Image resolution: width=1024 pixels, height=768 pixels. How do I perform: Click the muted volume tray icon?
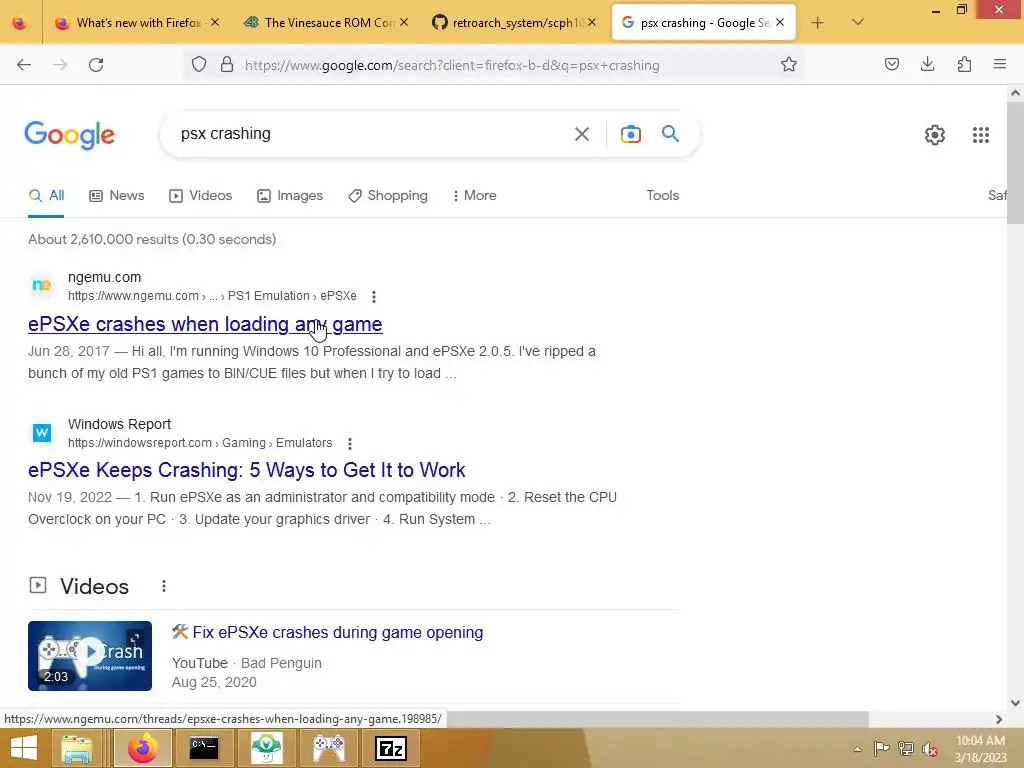click(x=930, y=749)
